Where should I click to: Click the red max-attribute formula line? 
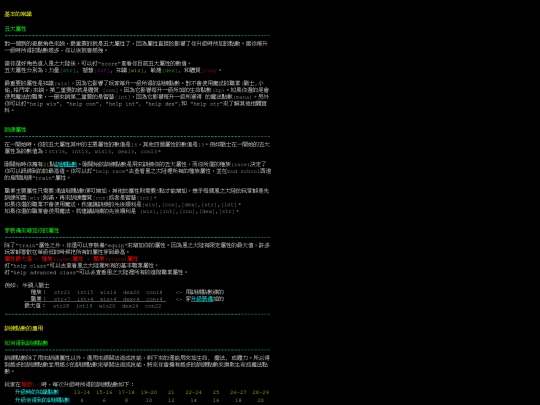pyautogui.click(x=71, y=259)
